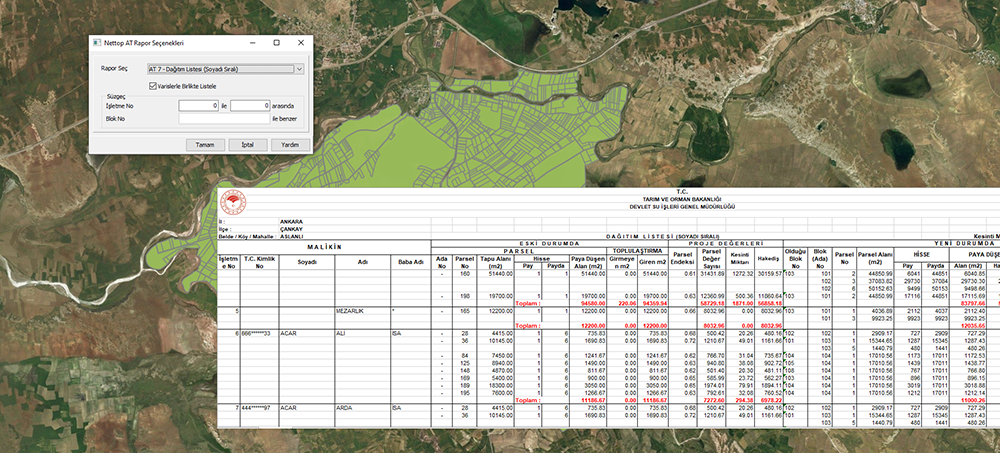Select the MEZARLIK cell in the report
Viewport: 1000px width, 453px height.
point(349,311)
